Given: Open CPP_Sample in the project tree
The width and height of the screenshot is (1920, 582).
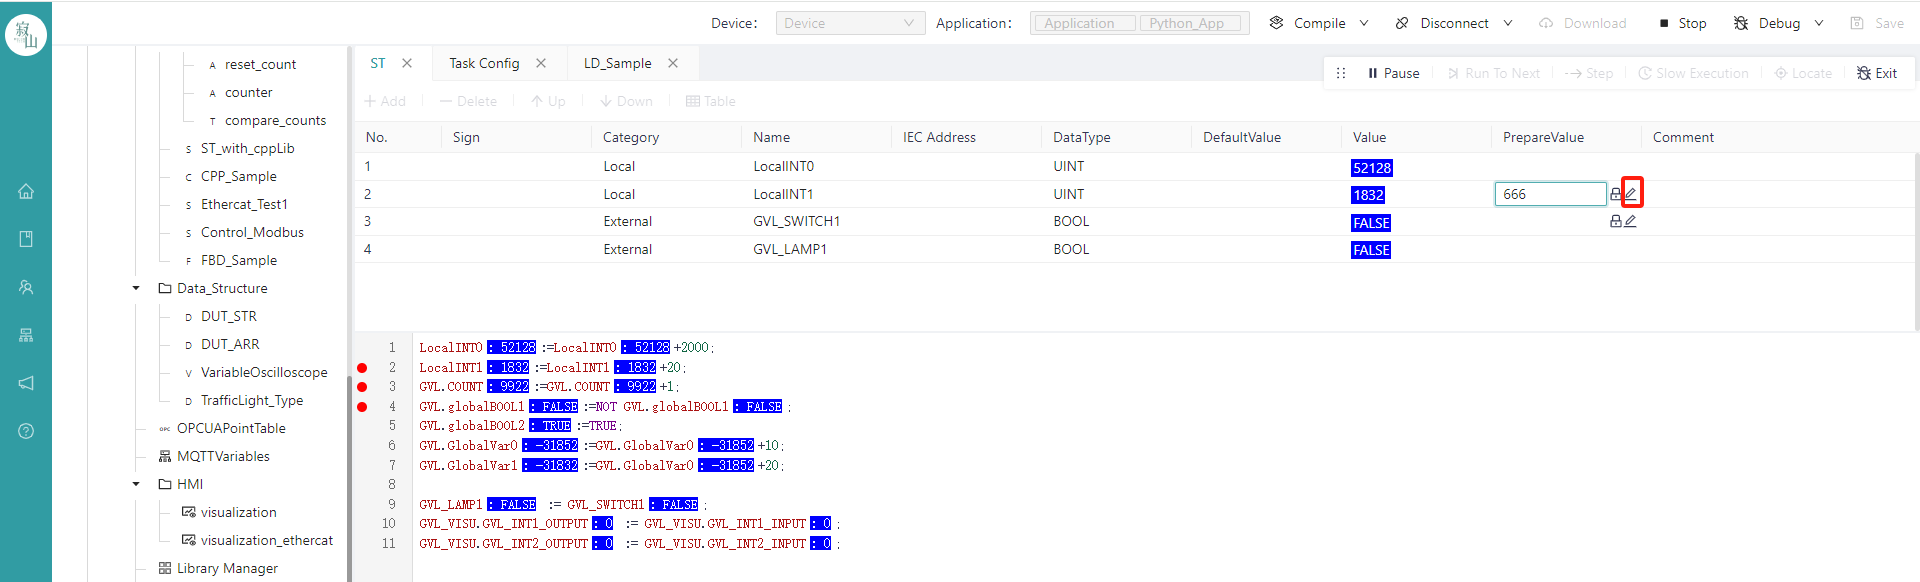Looking at the screenshot, I should point(238,176).
